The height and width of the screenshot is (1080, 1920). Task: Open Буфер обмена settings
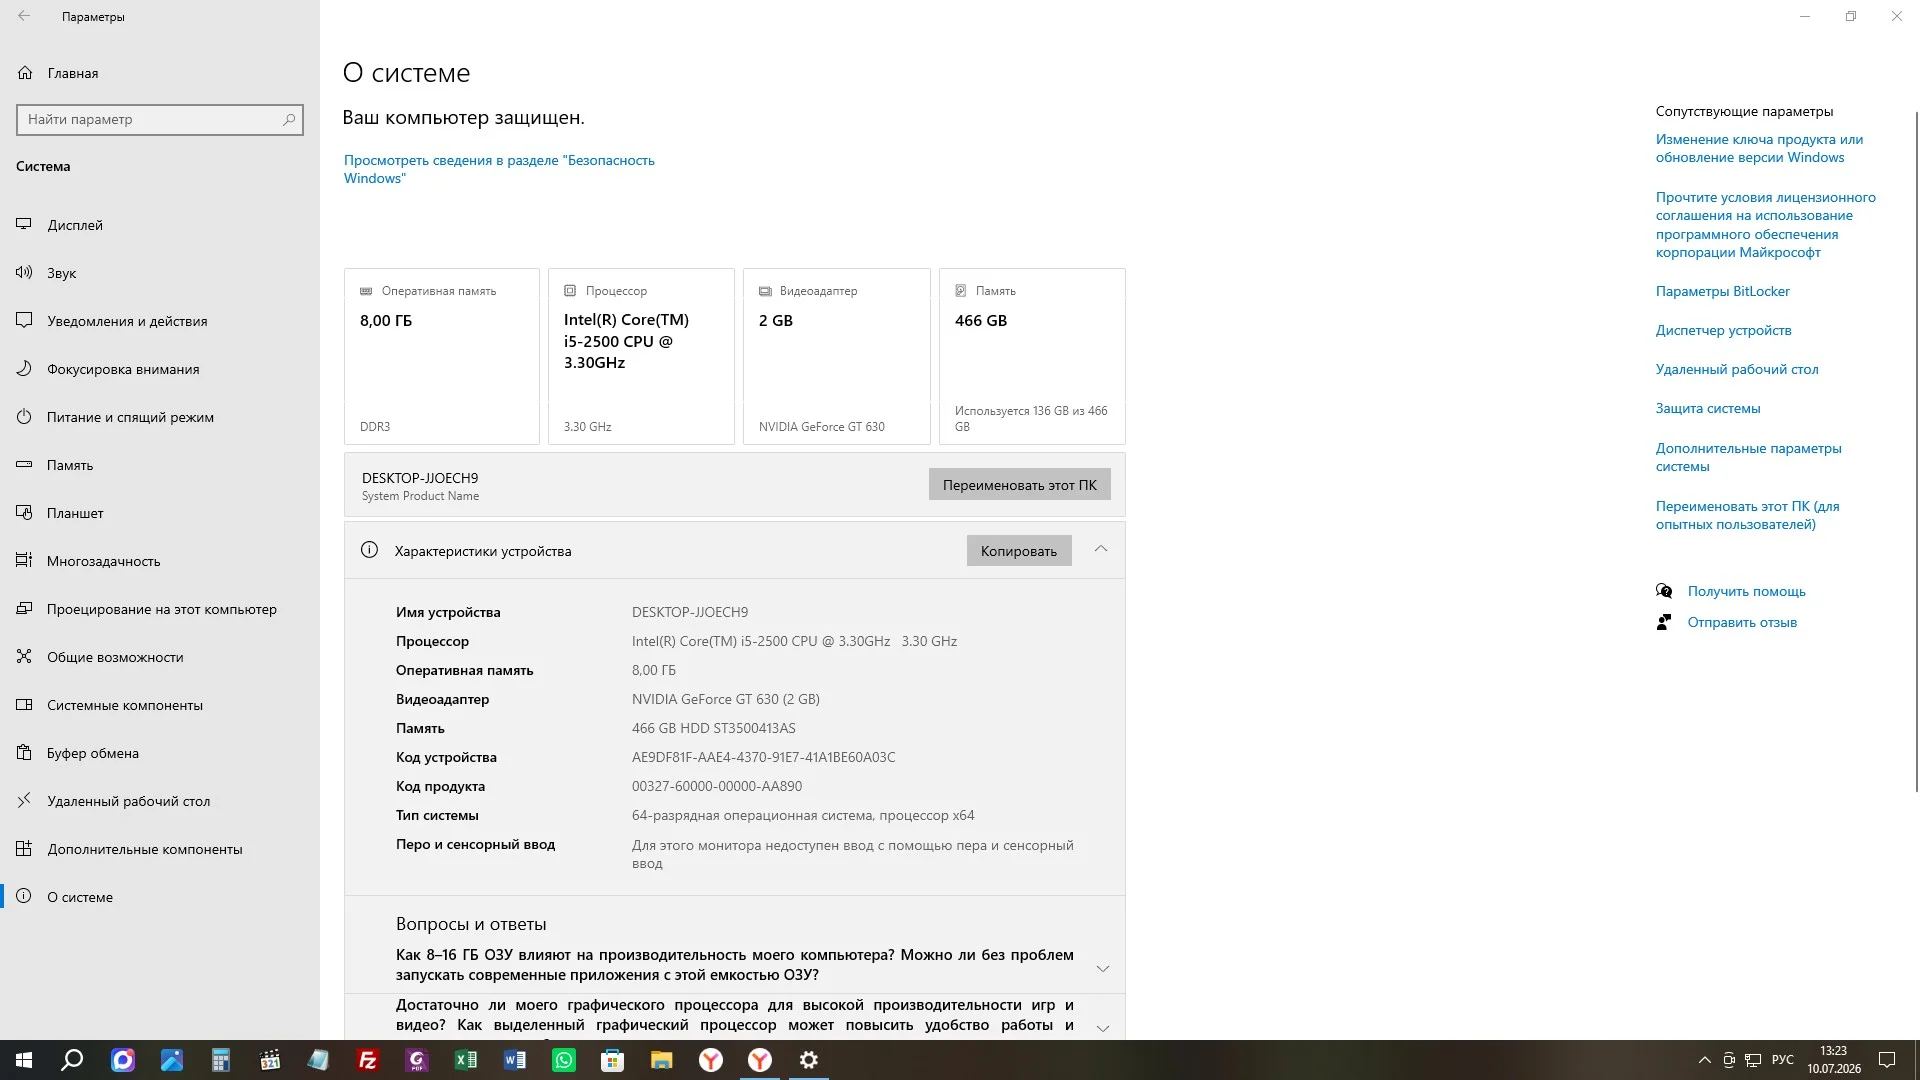pyautogui.click(x=160, y=753)
